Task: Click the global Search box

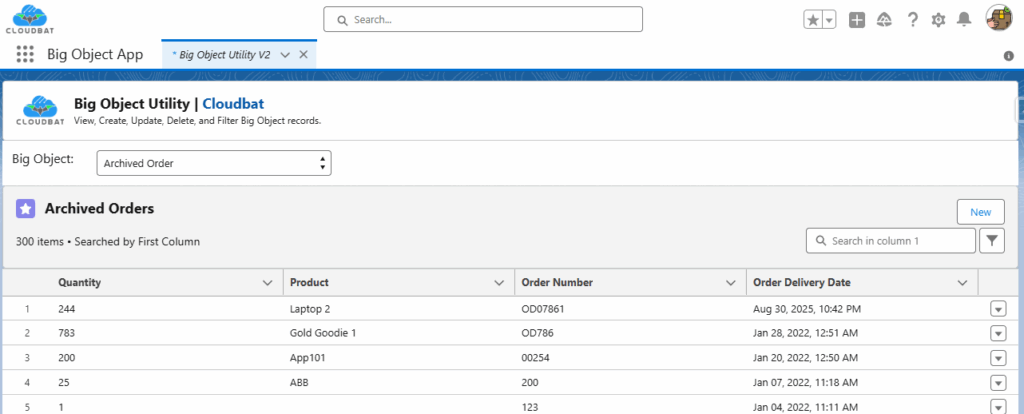Action: (x=483, y=19)
